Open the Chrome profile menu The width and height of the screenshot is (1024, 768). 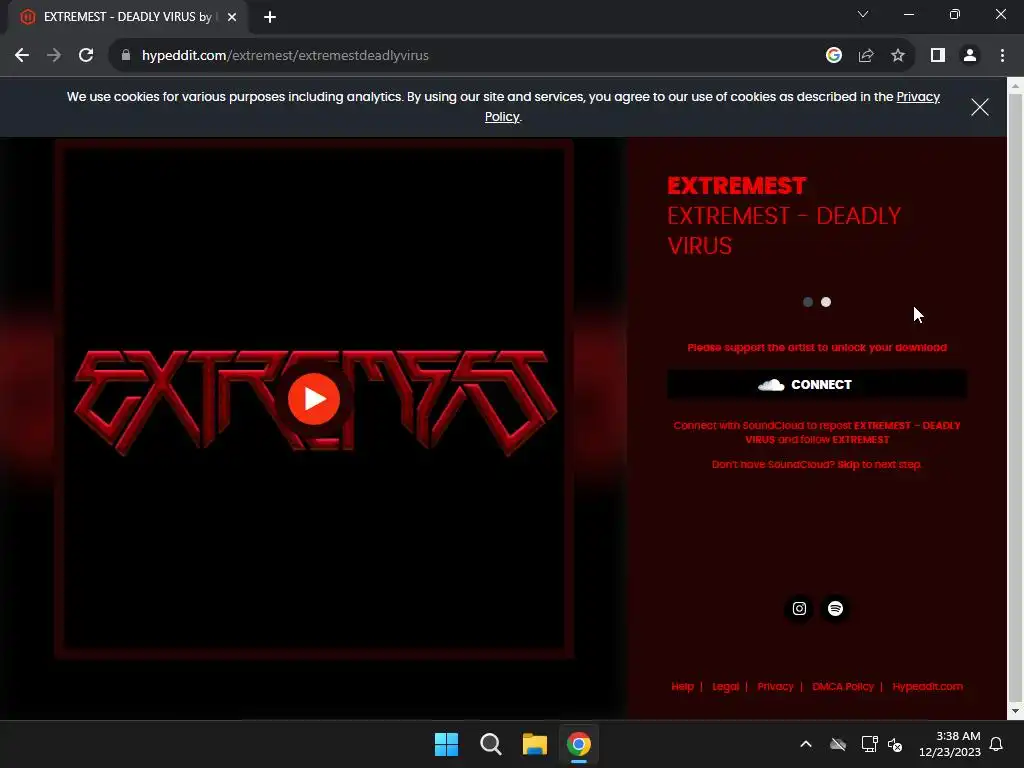970,56
